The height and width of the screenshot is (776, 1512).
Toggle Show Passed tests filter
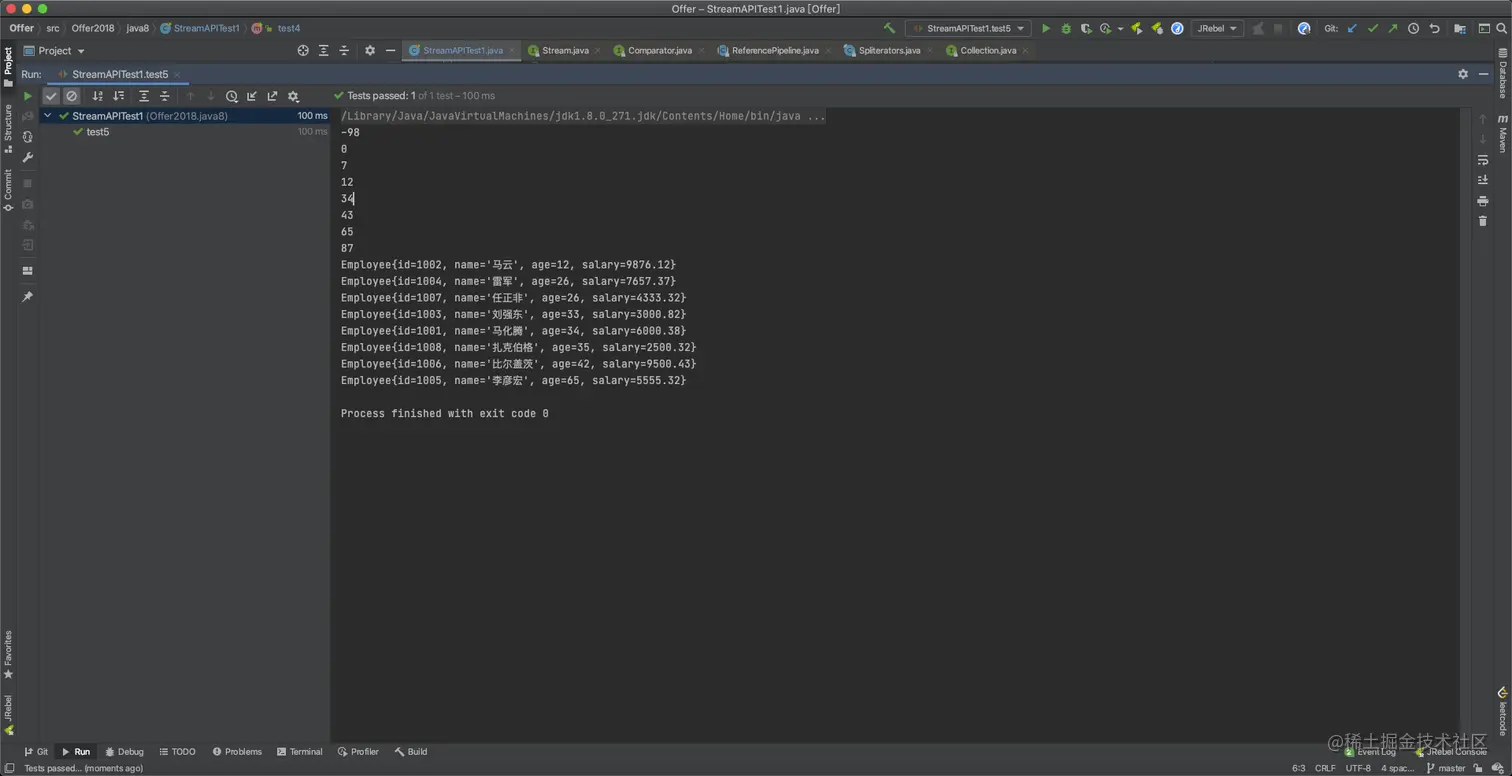pyautogui.click(x=51, y=96)
